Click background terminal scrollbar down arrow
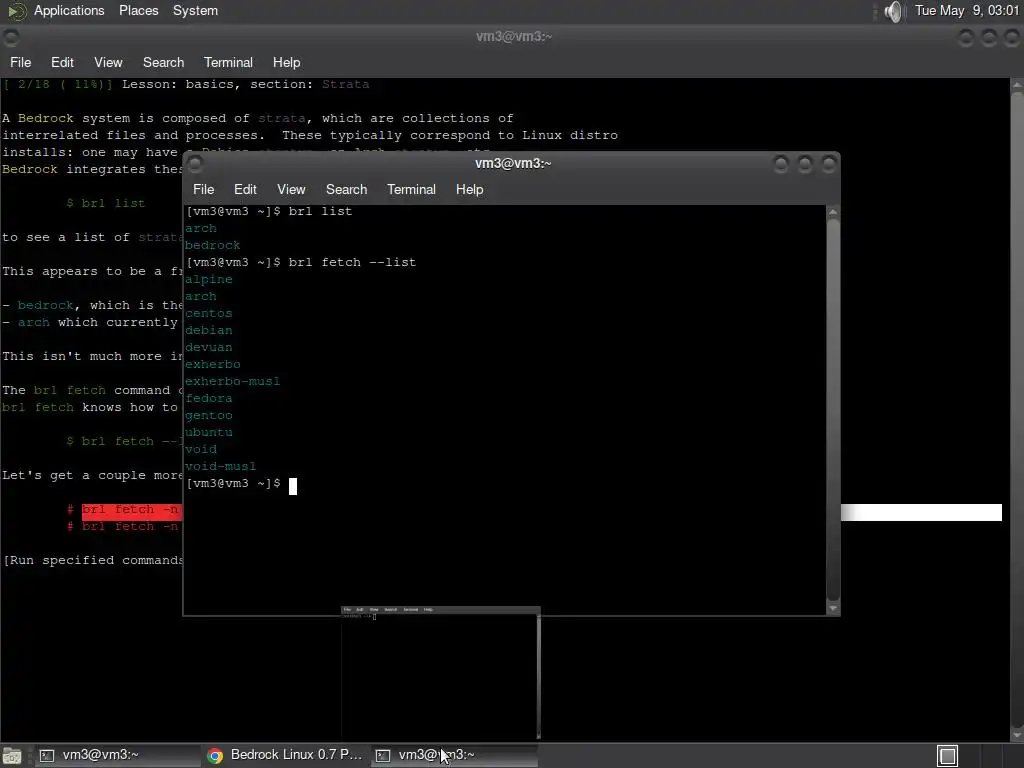Viewport: 1024px width, 768px height. [x=1017, y=735]
